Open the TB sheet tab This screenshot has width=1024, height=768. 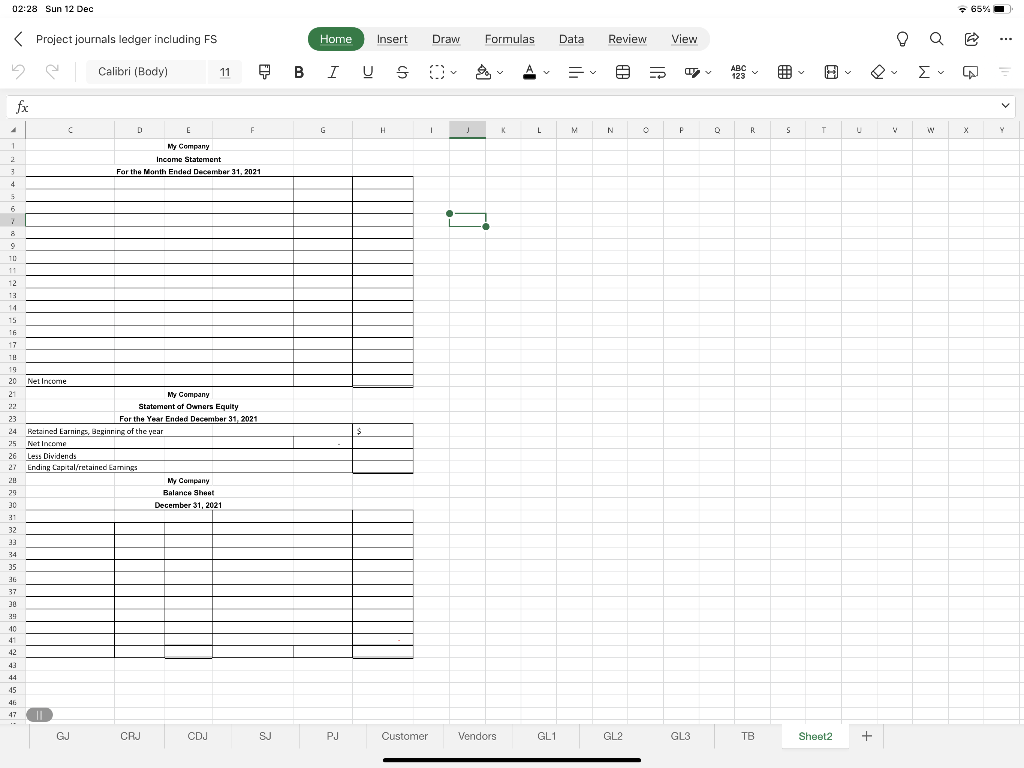coord(748,736)
